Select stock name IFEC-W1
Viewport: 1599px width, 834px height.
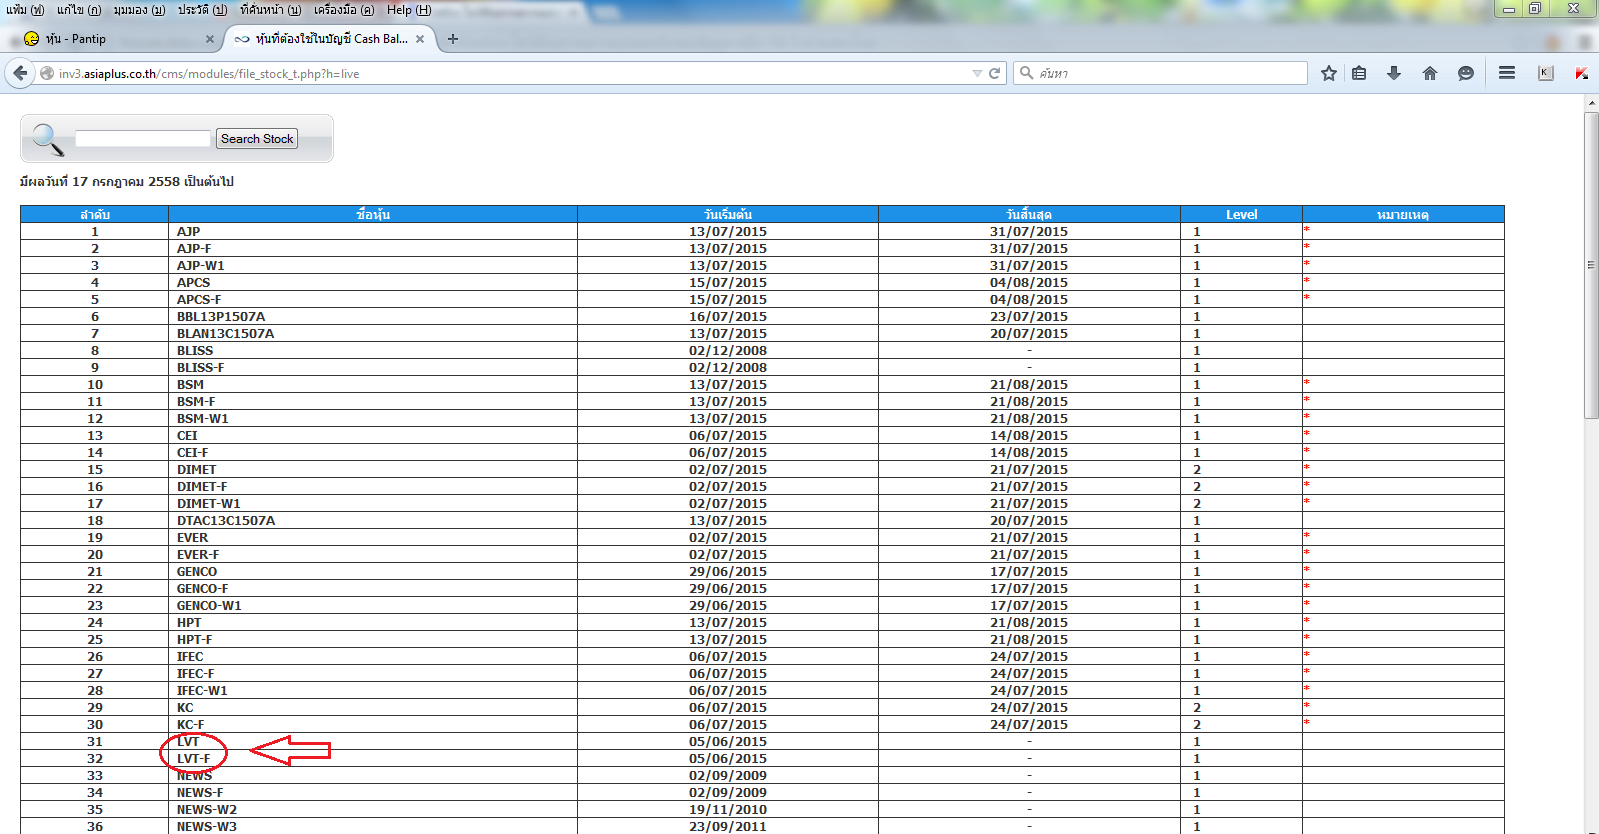tap(202, 691)
